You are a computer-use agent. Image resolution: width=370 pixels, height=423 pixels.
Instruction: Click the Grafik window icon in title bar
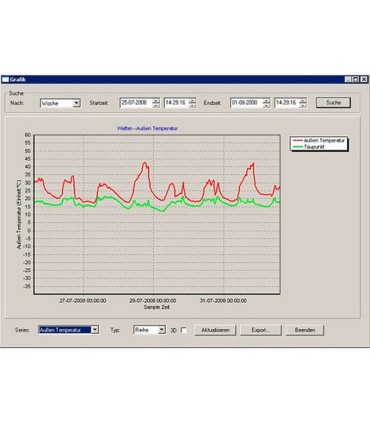coord(5,79)
